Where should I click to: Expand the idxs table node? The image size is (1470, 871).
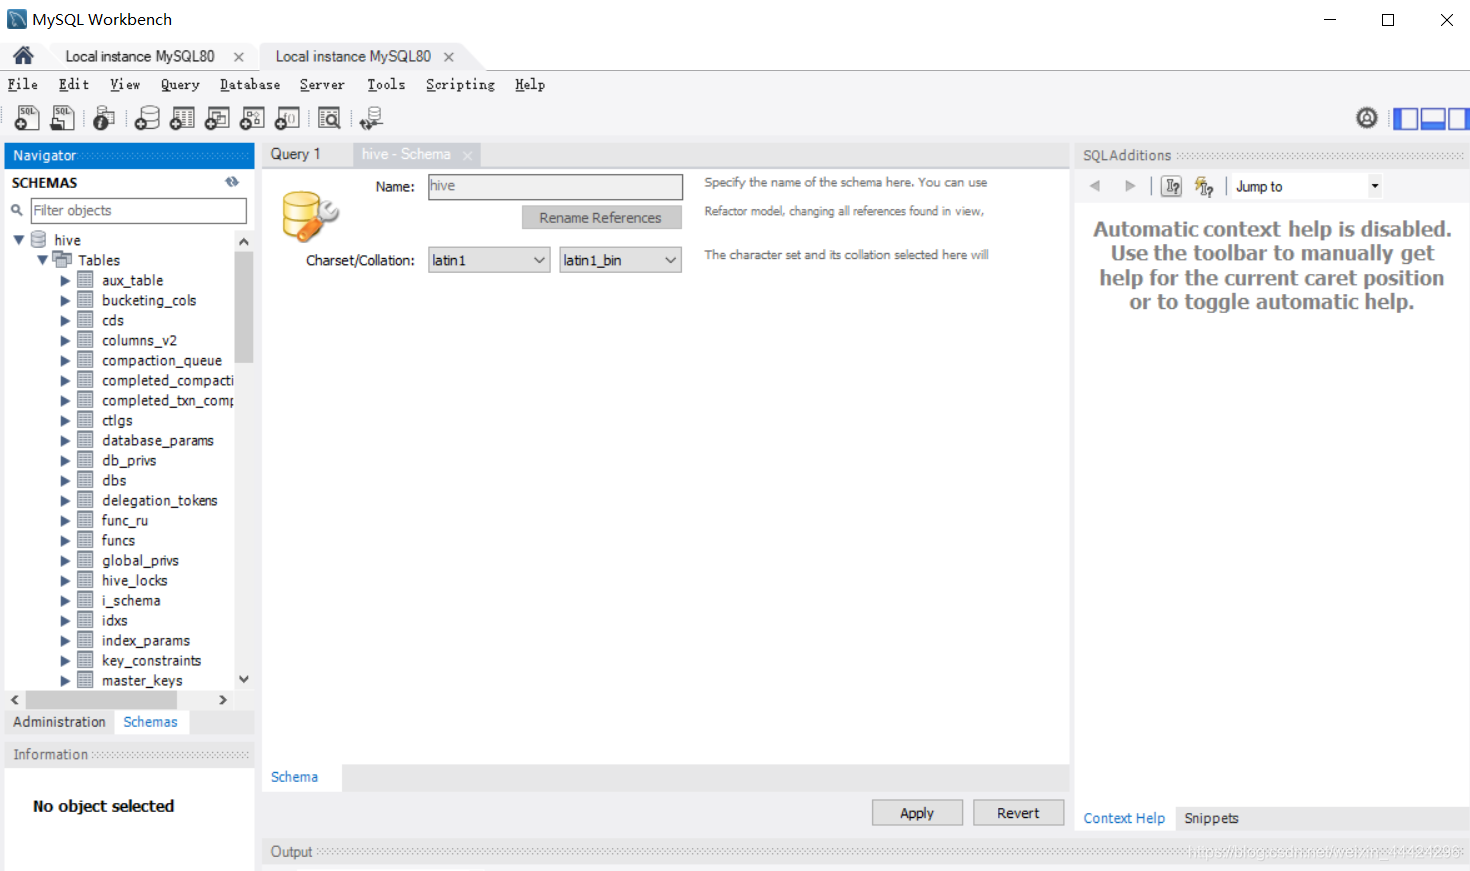pos(65,620)
